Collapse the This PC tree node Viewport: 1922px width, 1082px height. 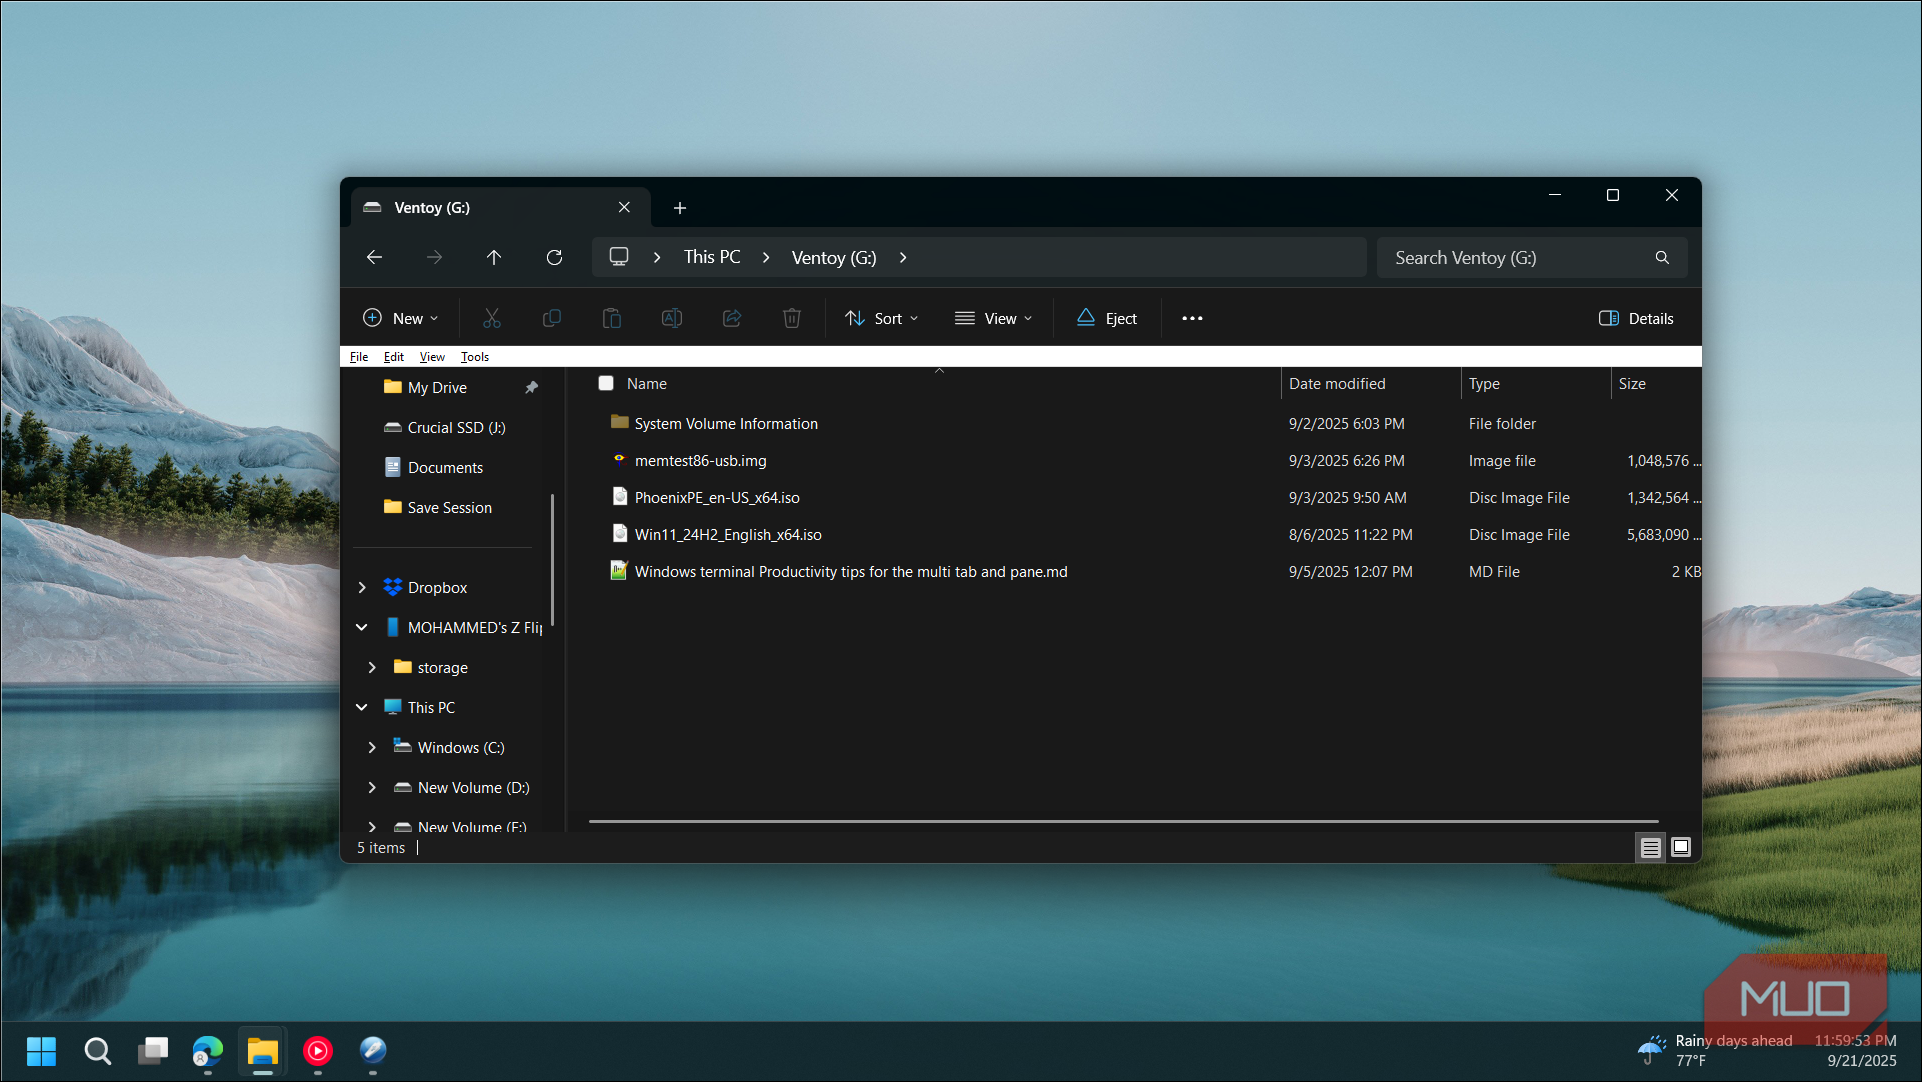[x=362, y=708]
